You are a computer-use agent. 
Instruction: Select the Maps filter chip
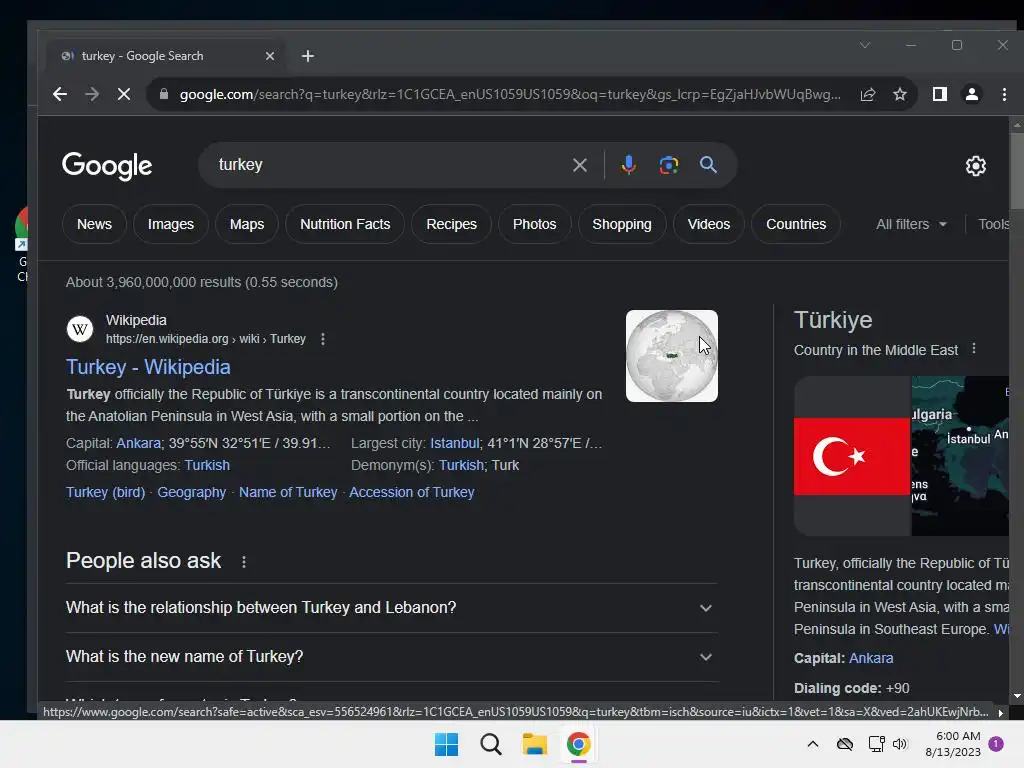pyautogui.click(x=247, y=224)
